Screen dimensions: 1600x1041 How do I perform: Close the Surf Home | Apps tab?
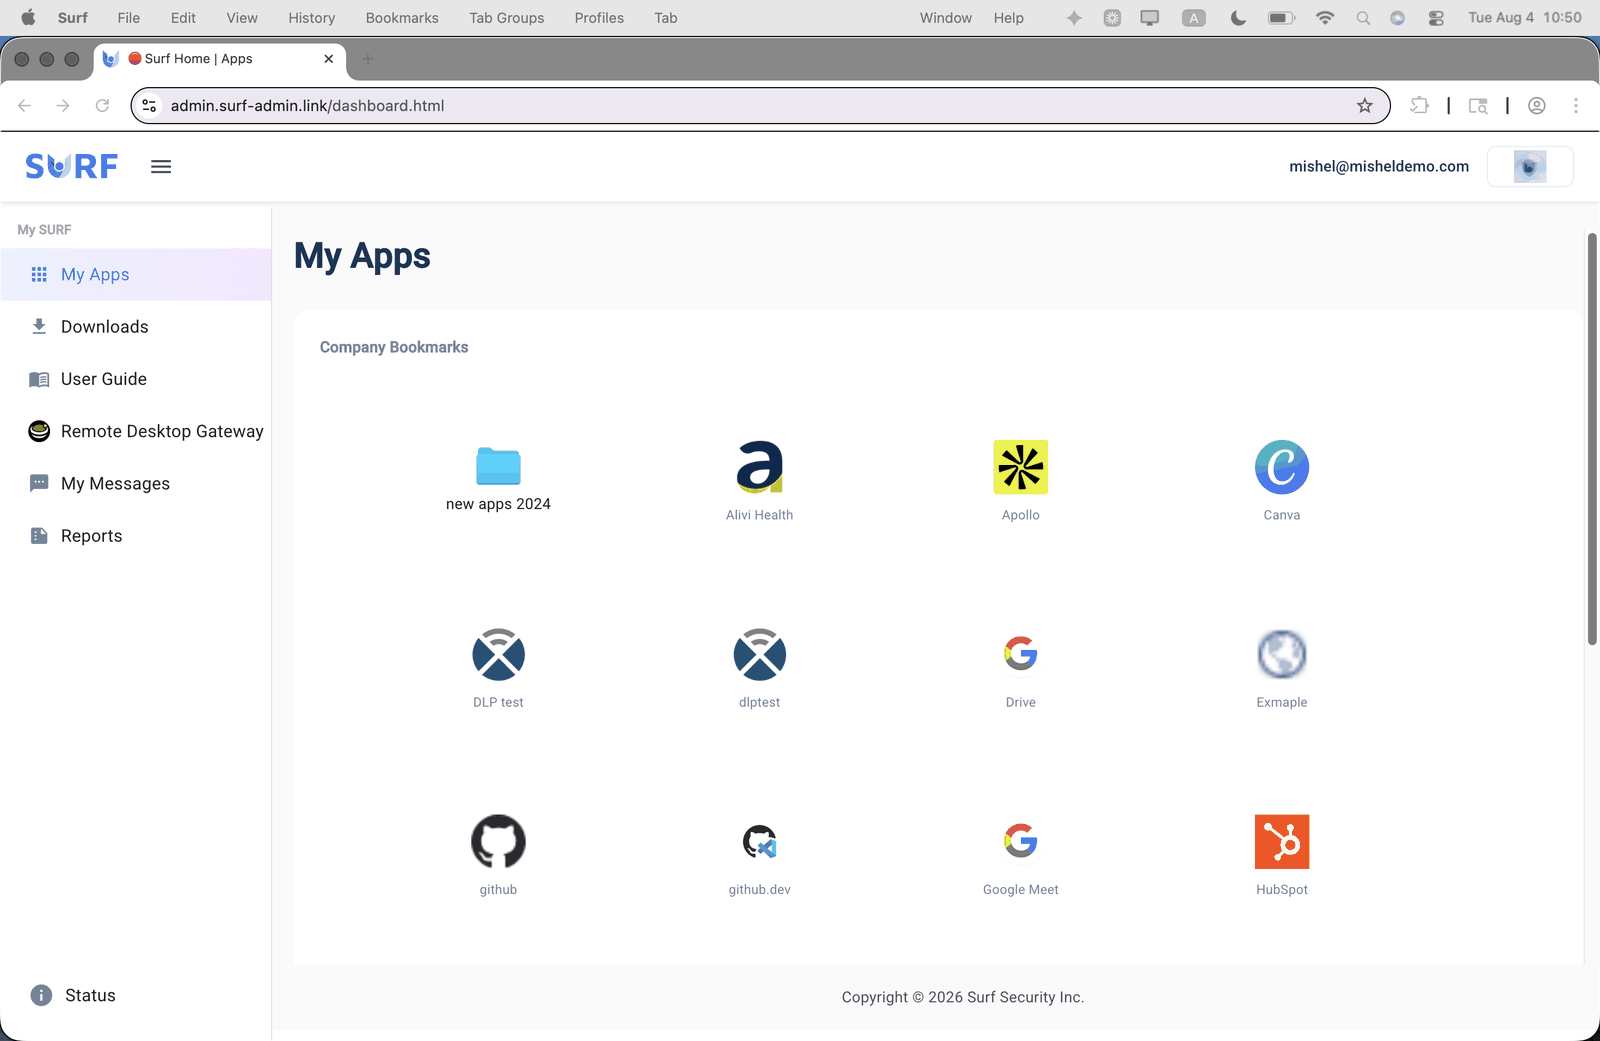click(x=328, y=59)
